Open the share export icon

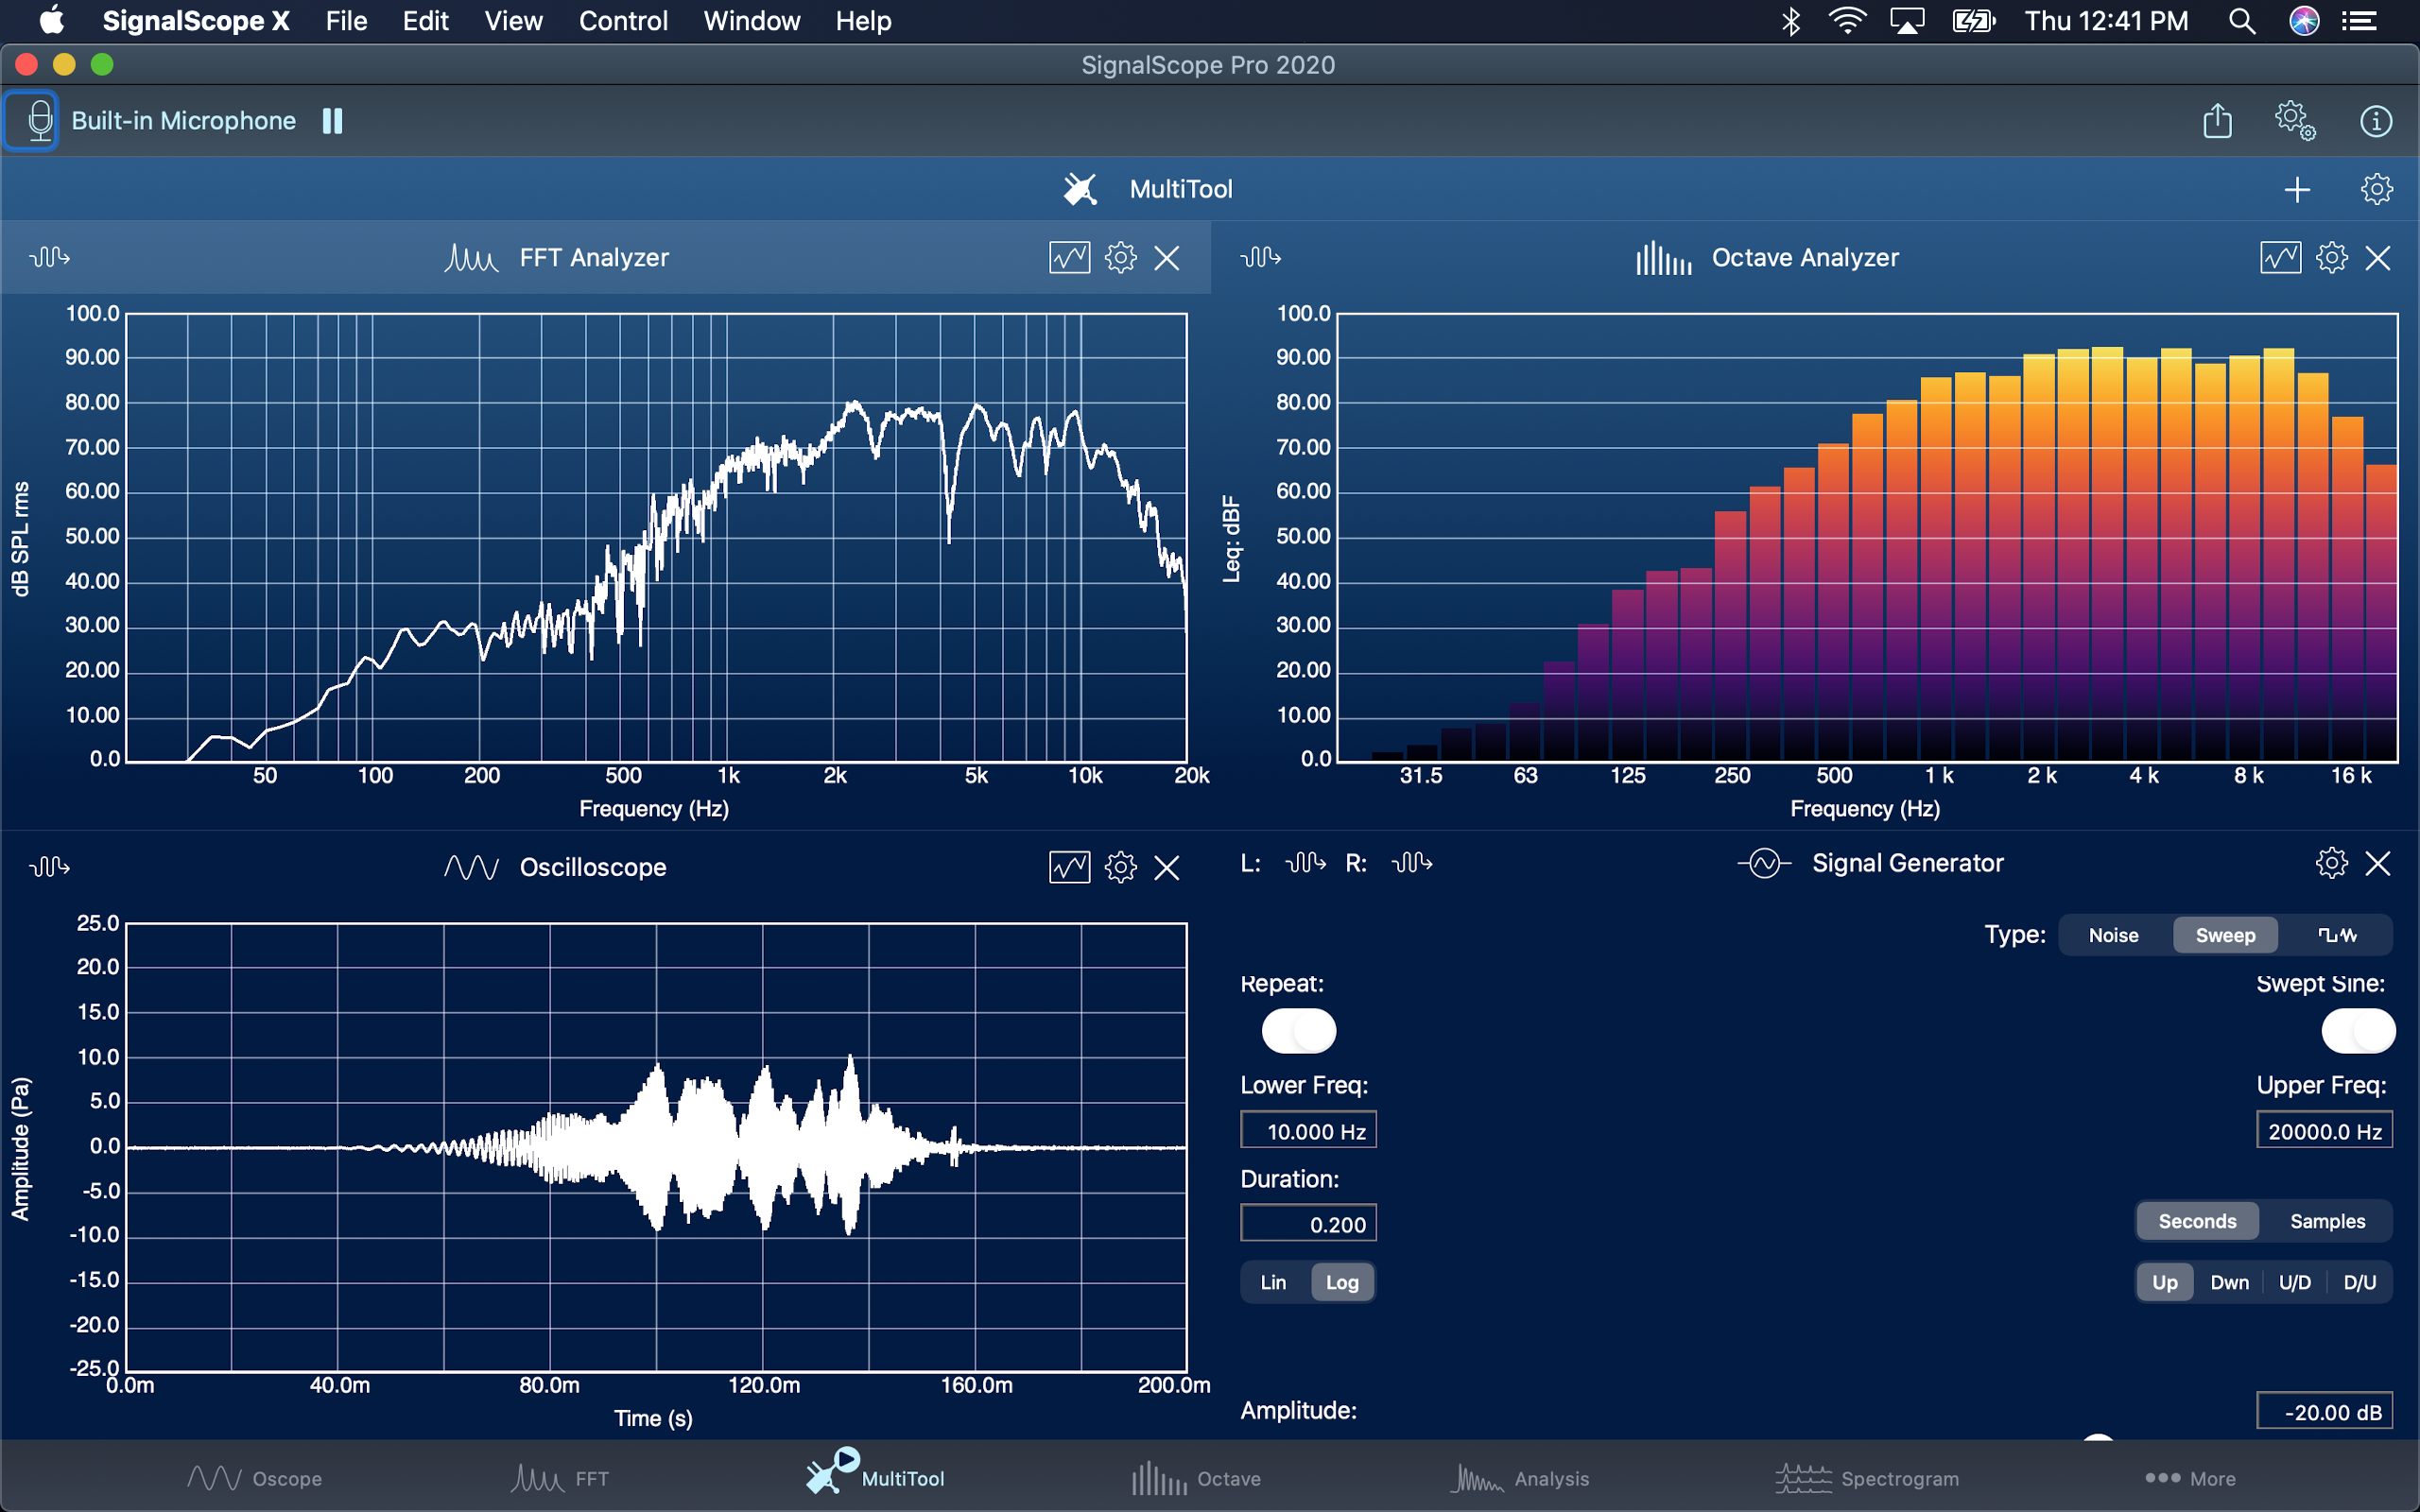click(2217, 121)
